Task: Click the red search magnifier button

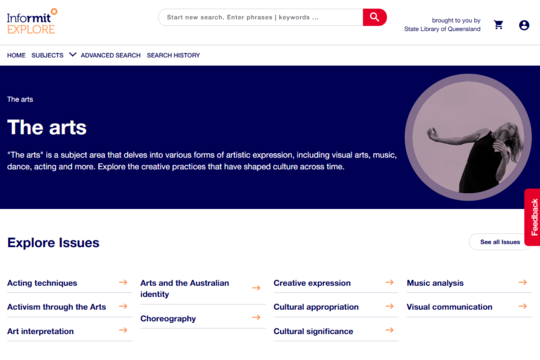Action: tap(374, 17)
